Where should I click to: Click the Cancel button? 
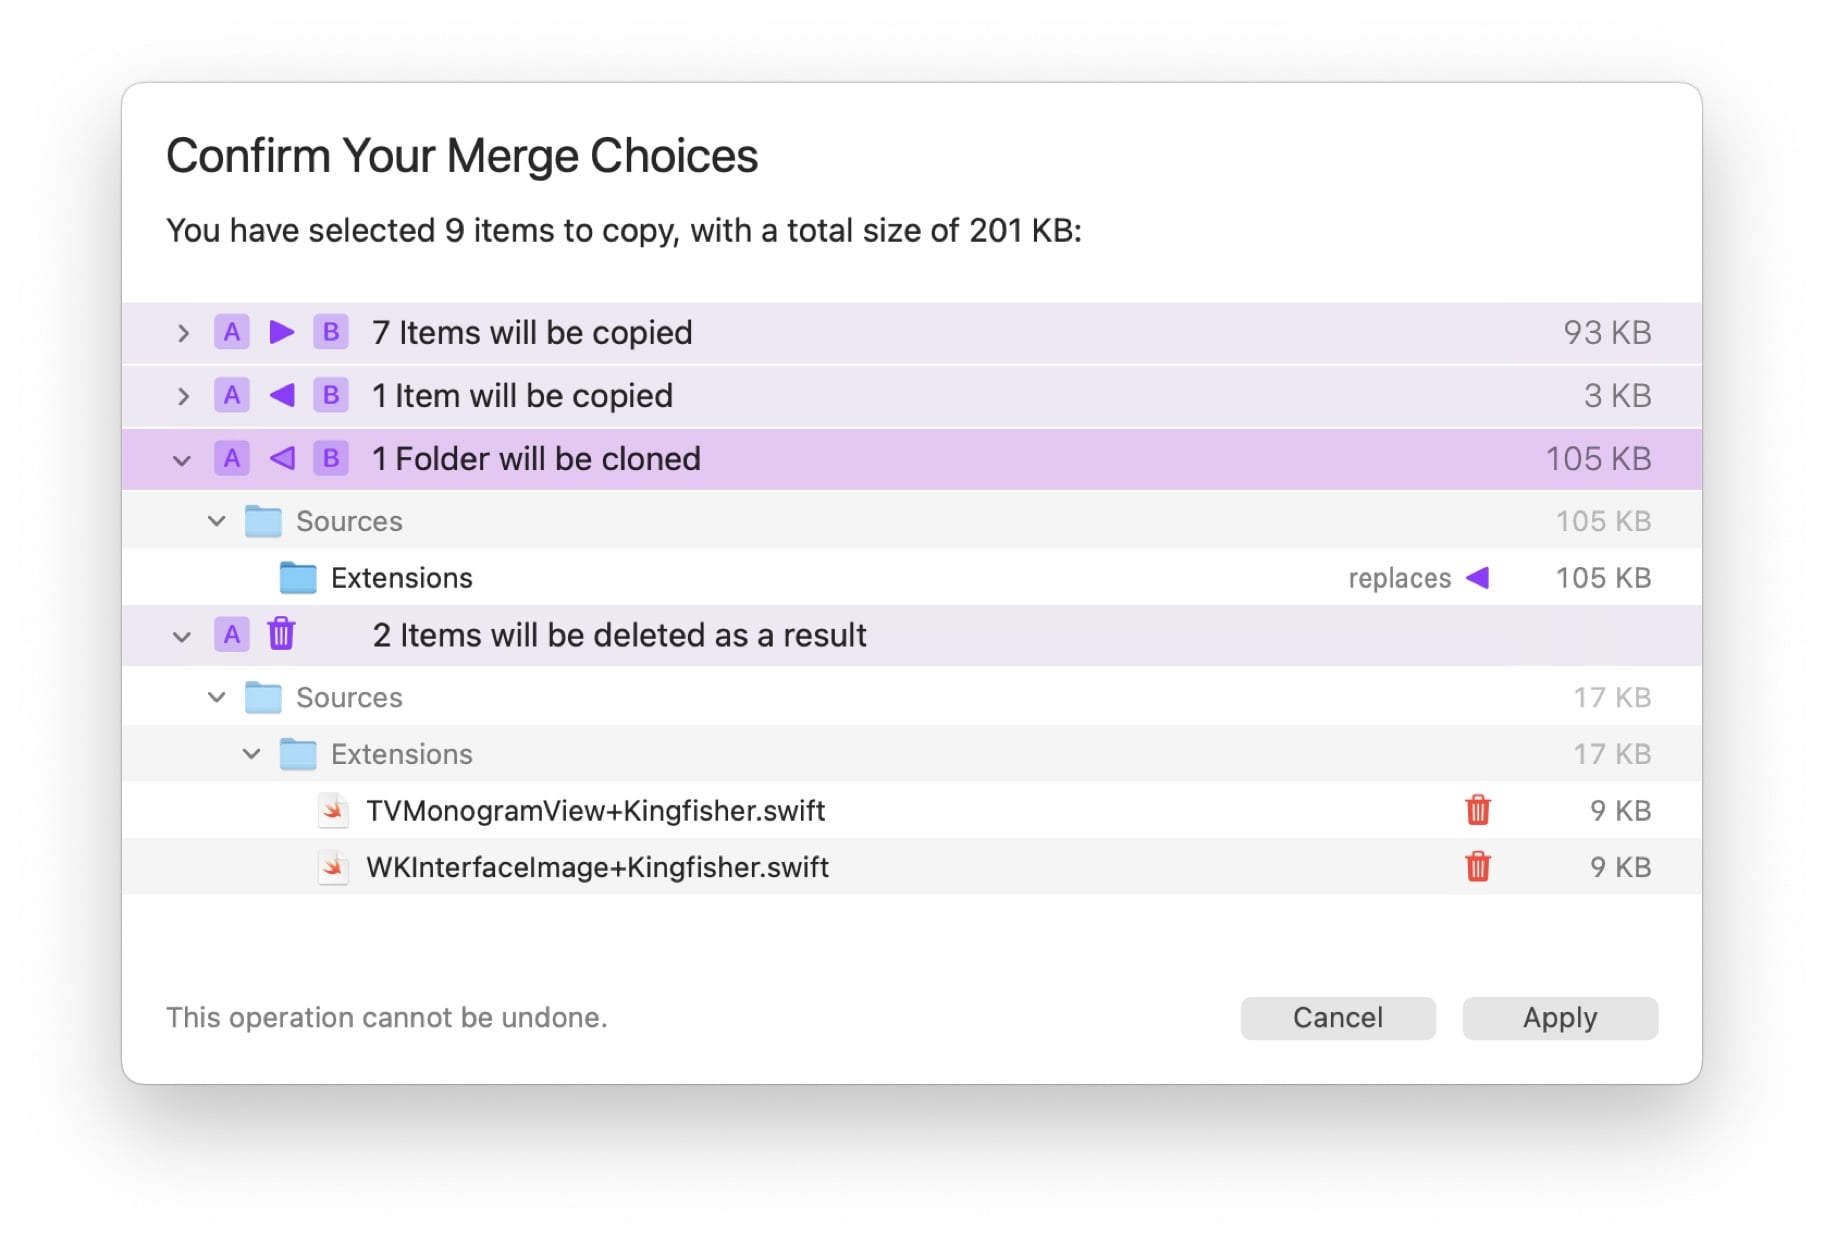[x=1337, y=1017]
